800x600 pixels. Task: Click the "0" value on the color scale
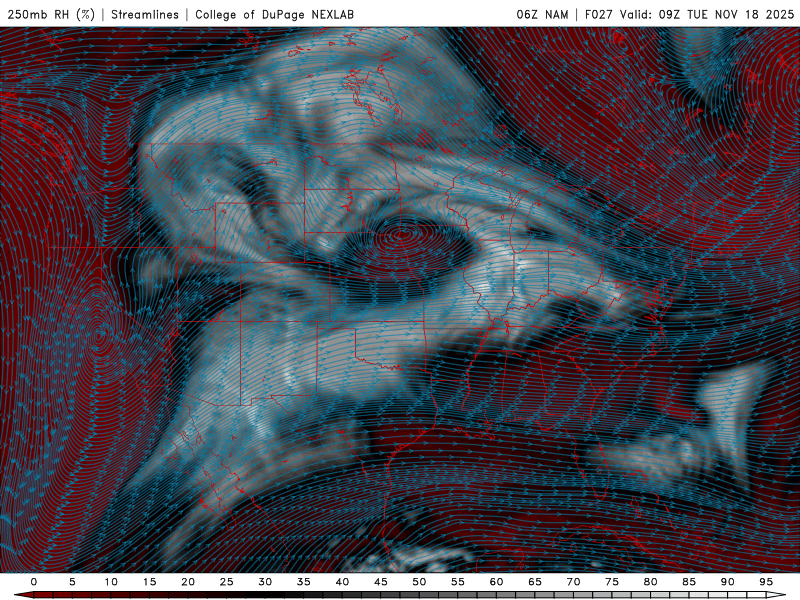pyautogui.click(x=34, y=582)
